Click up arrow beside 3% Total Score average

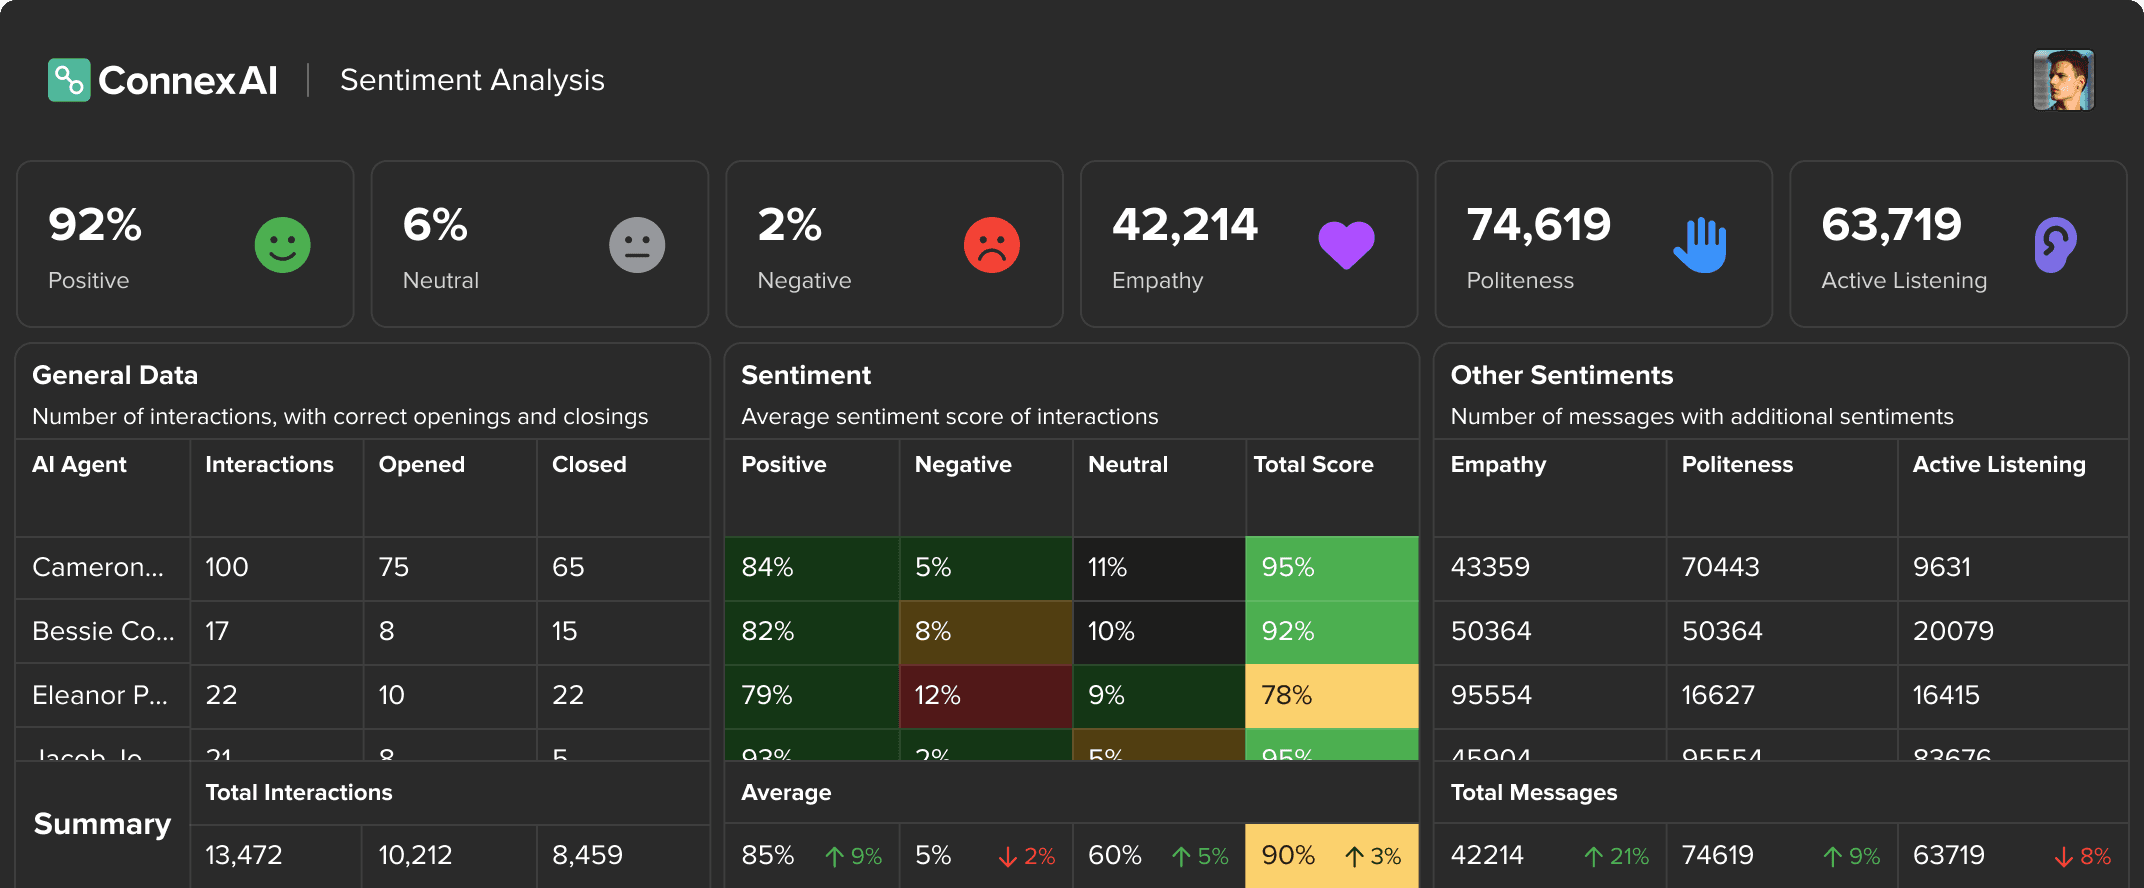click(1355, 856)
